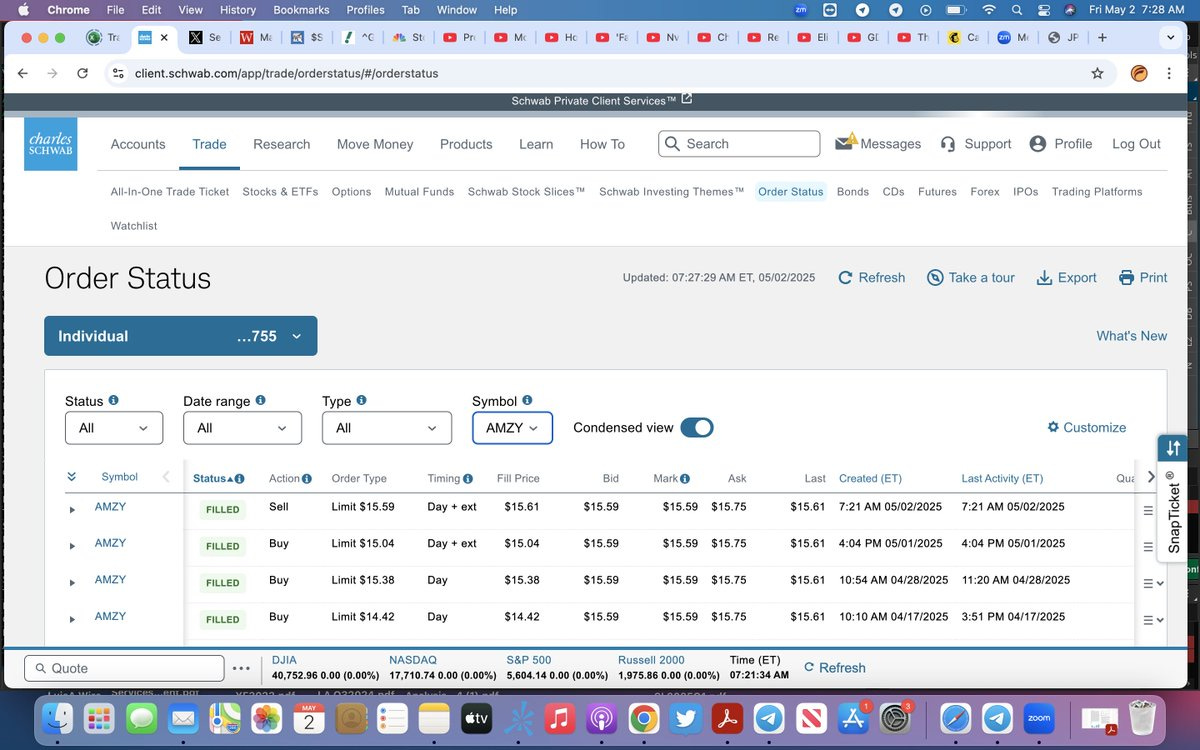Open the Watchlist tab
The width and height of the screenshot is (1200, 750).
pyautogui.click(x=134, y=226)
